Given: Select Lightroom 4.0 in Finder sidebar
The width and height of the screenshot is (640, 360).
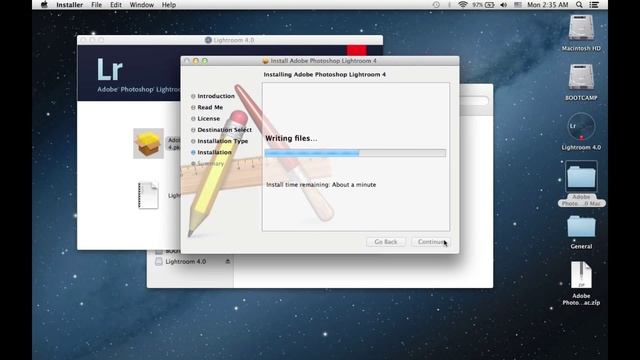Looking at the screenshot, I should point(186,262).
